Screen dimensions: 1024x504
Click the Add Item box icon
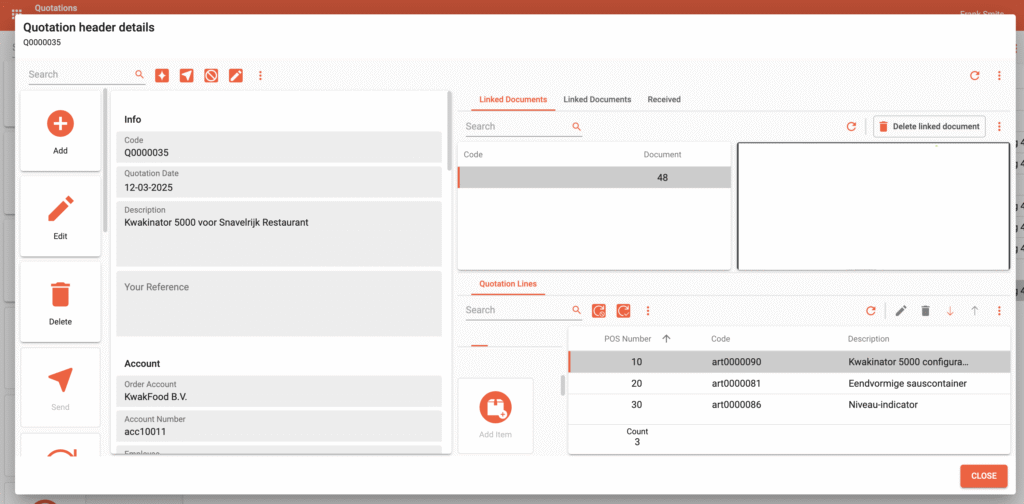(495, 407)
